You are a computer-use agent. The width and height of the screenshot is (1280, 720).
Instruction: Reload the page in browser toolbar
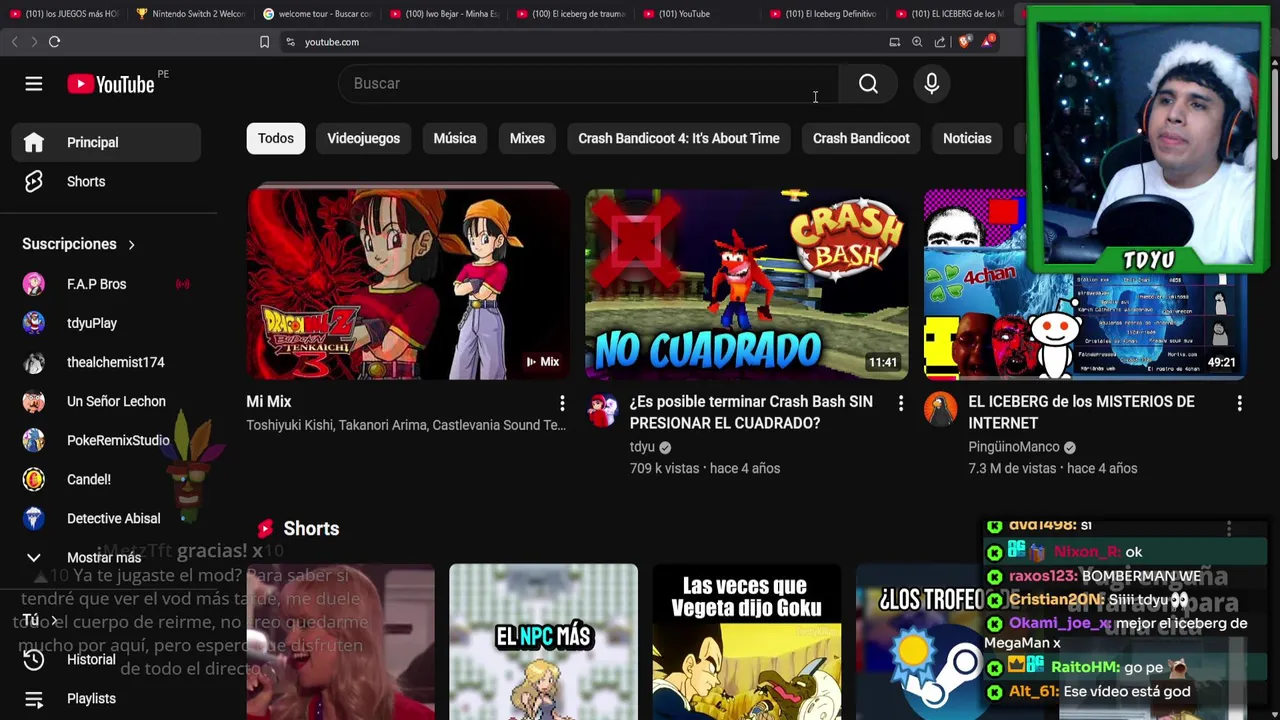coord(54,42)
